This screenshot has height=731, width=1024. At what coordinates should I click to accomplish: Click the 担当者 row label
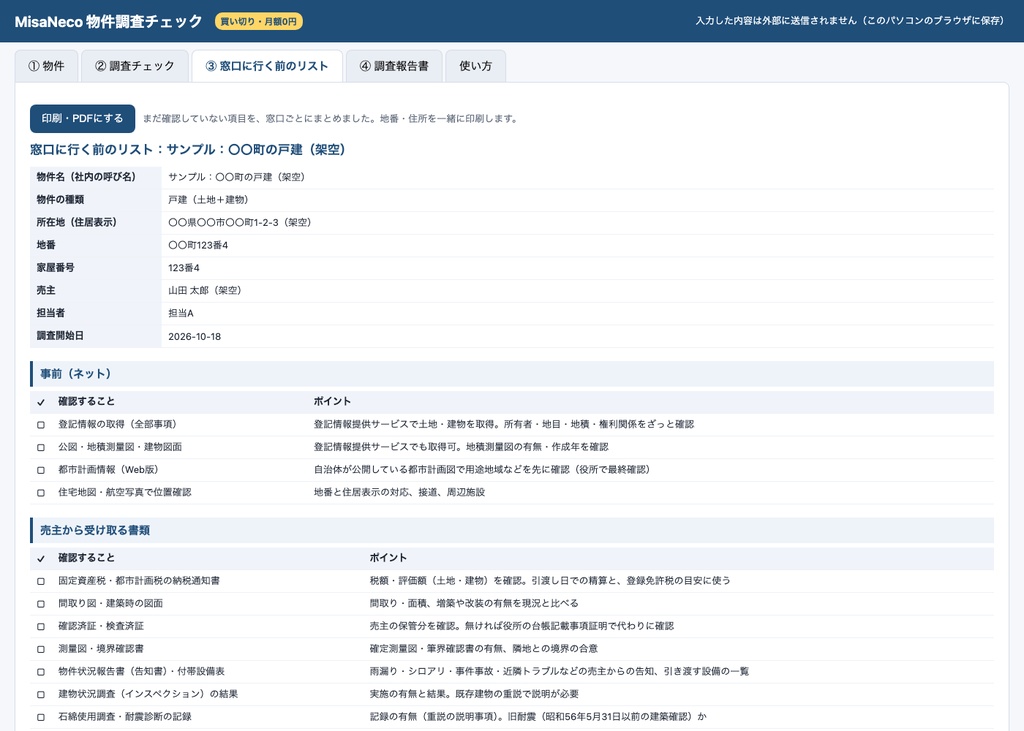coord(50,313)
